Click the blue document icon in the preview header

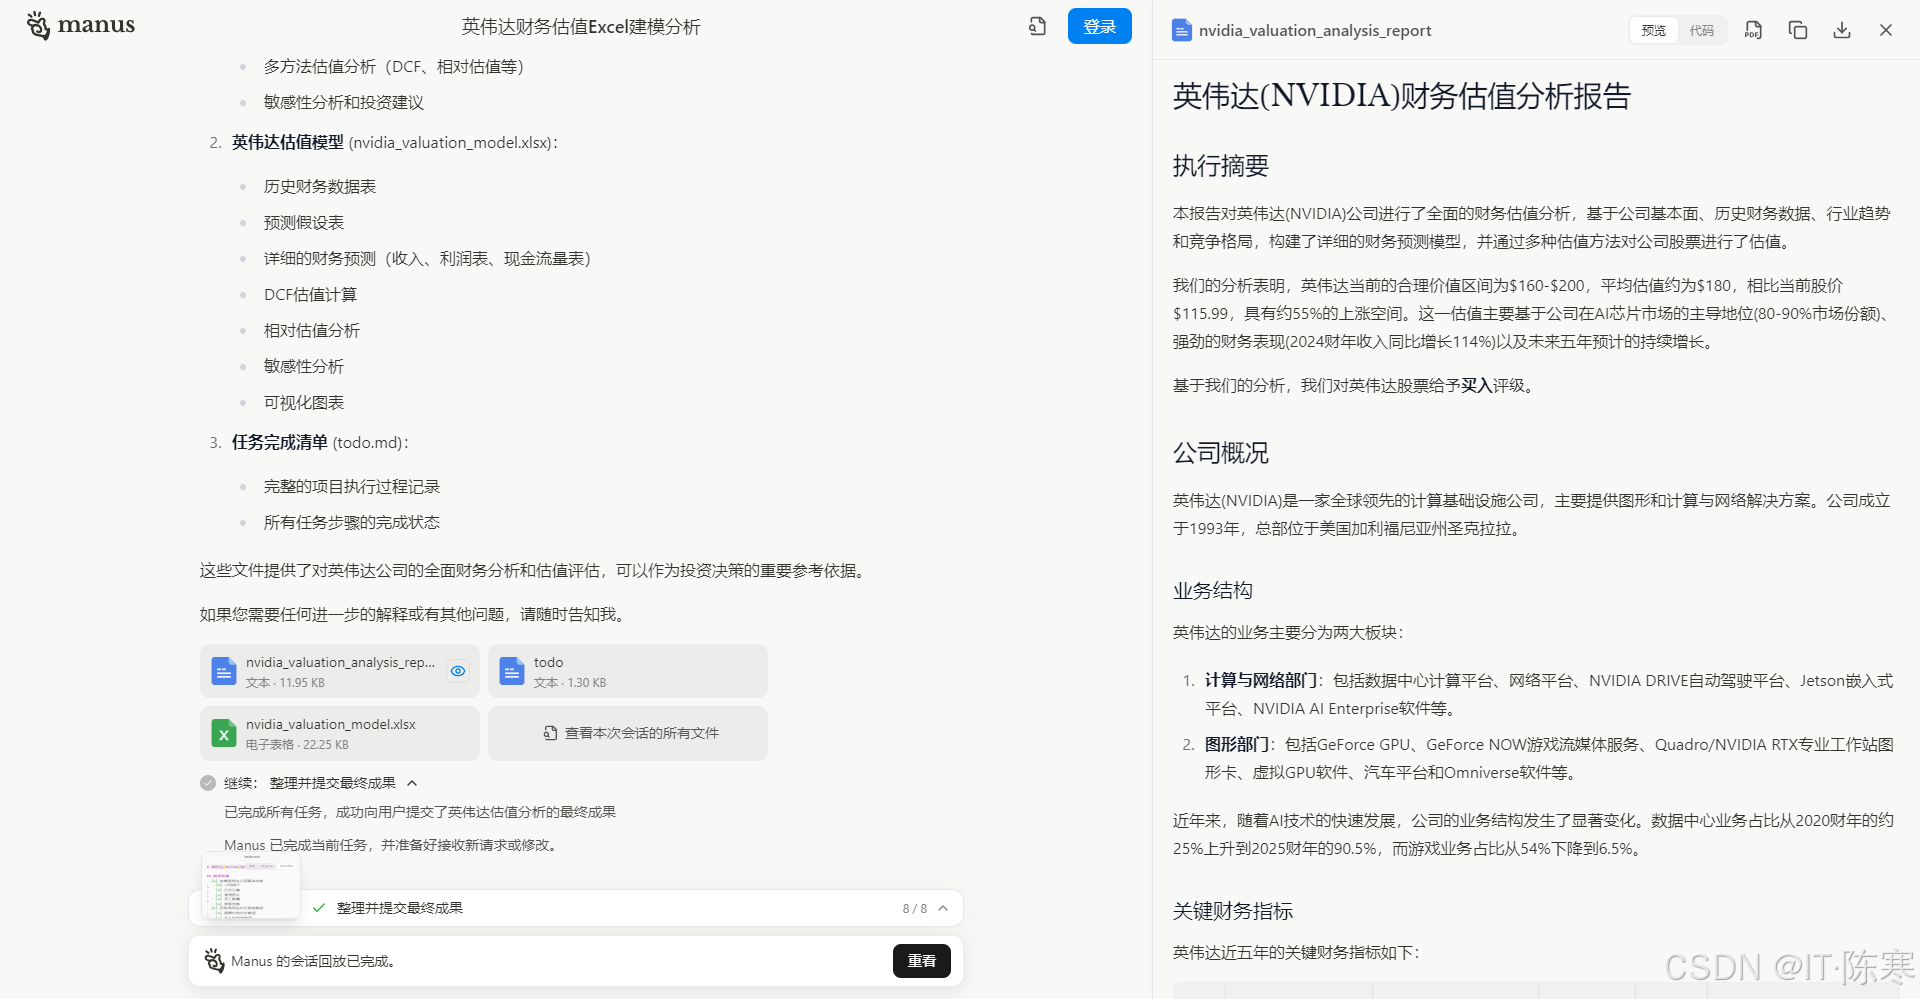1181,30
